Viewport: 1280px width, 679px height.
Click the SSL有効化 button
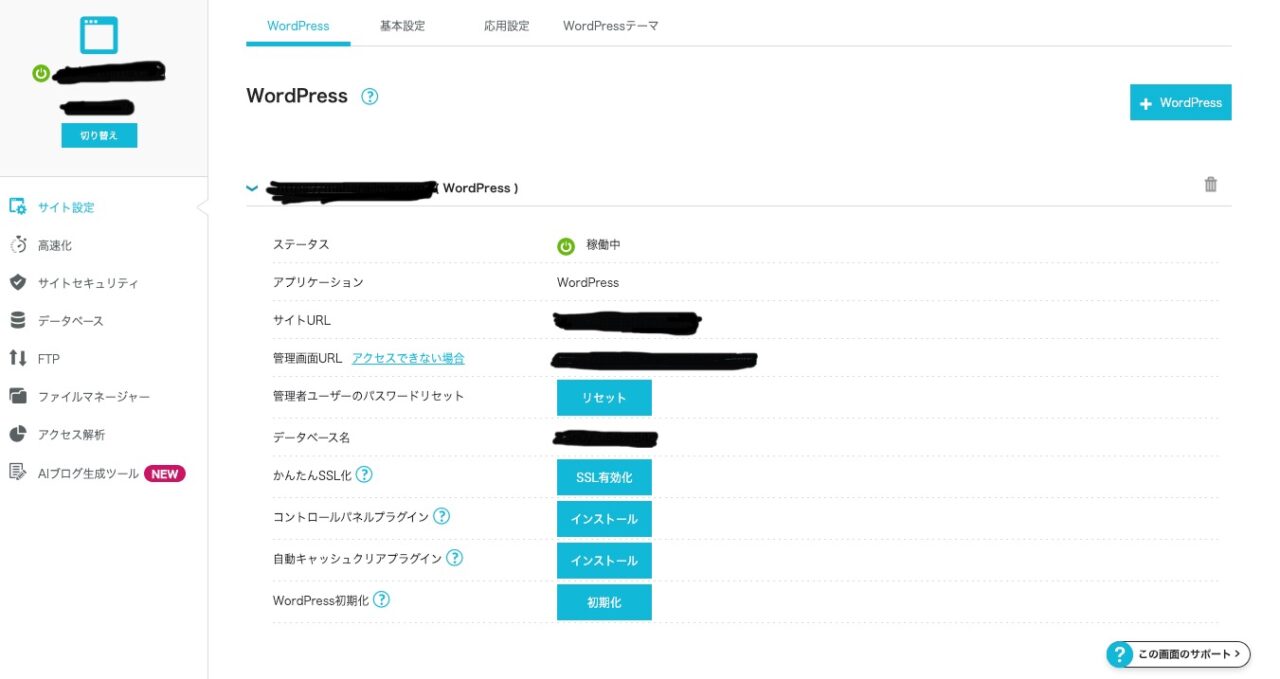[x=604, y=477]
